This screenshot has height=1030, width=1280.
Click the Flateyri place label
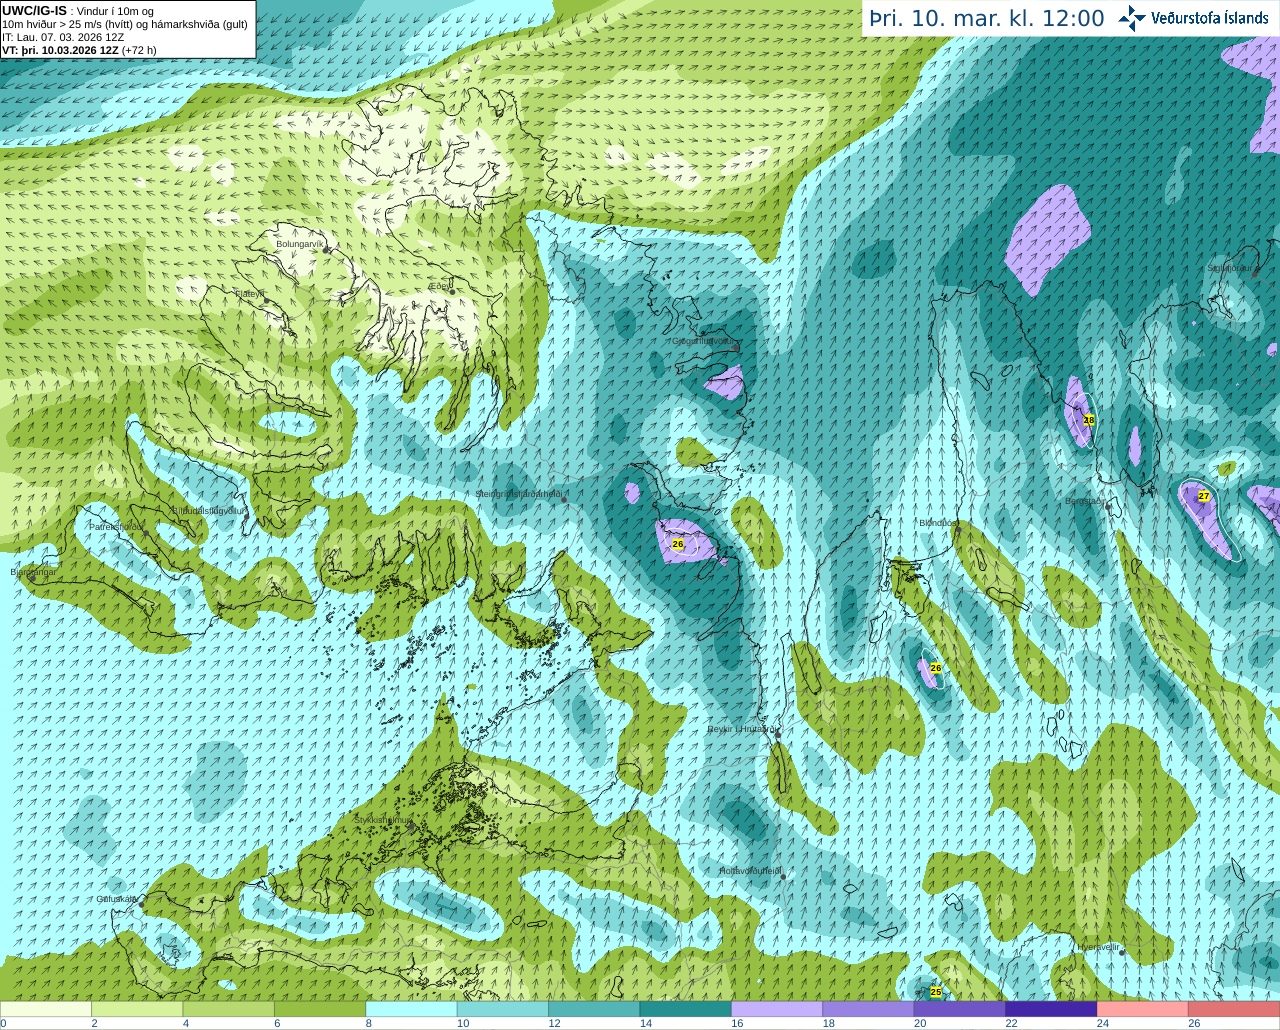[x=250, y=294]
